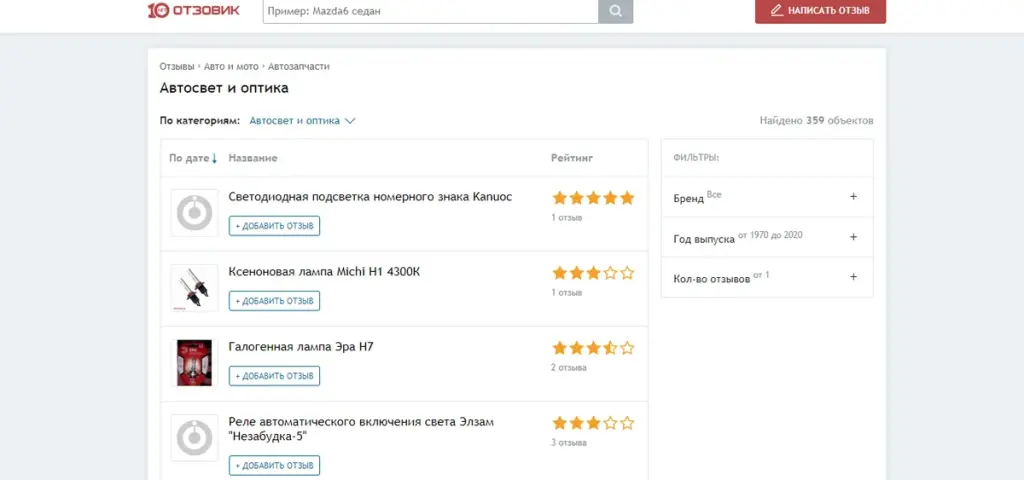Viewport: 1024px width, 480px height.
Task: Click the Otzovik logo icon
Action: [157, 11]
